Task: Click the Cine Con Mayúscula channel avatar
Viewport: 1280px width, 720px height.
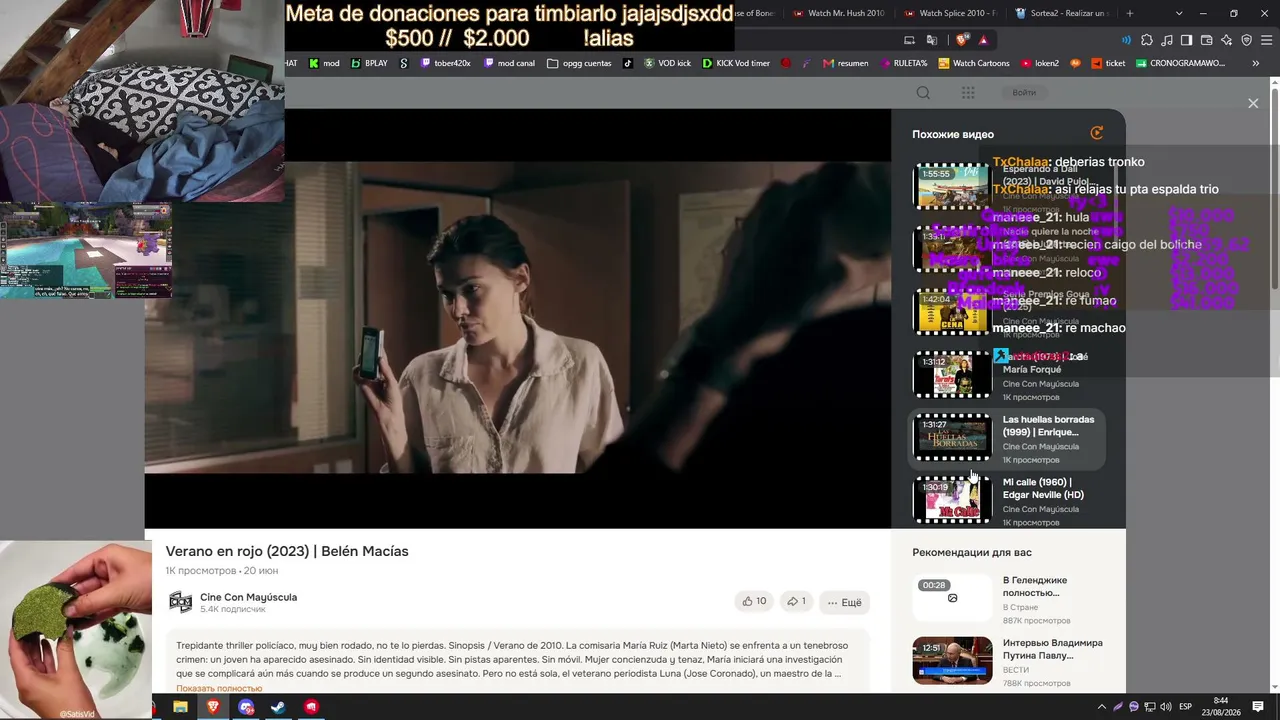Action: coord(180,601)
